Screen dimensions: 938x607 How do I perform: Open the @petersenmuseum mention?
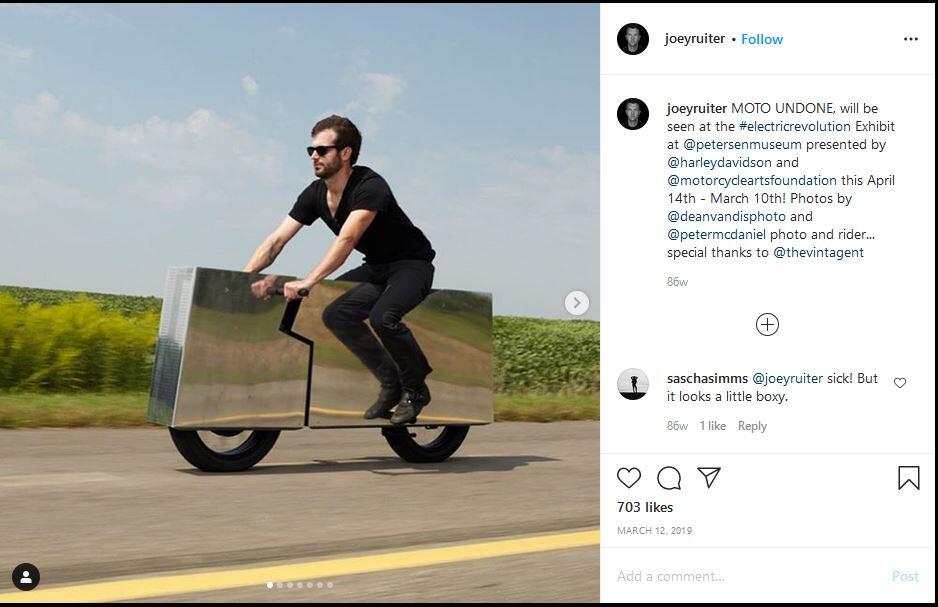742,145
